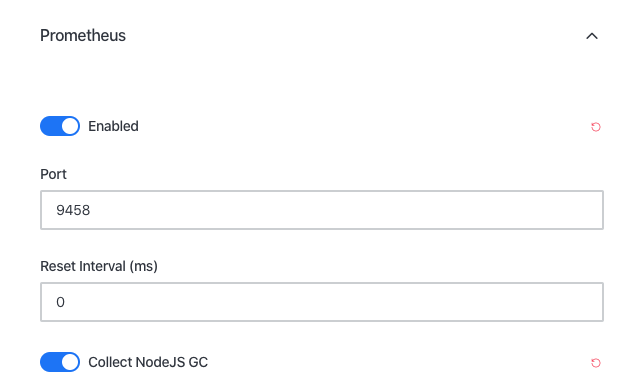Click the Enabled label text

(113, 126)
